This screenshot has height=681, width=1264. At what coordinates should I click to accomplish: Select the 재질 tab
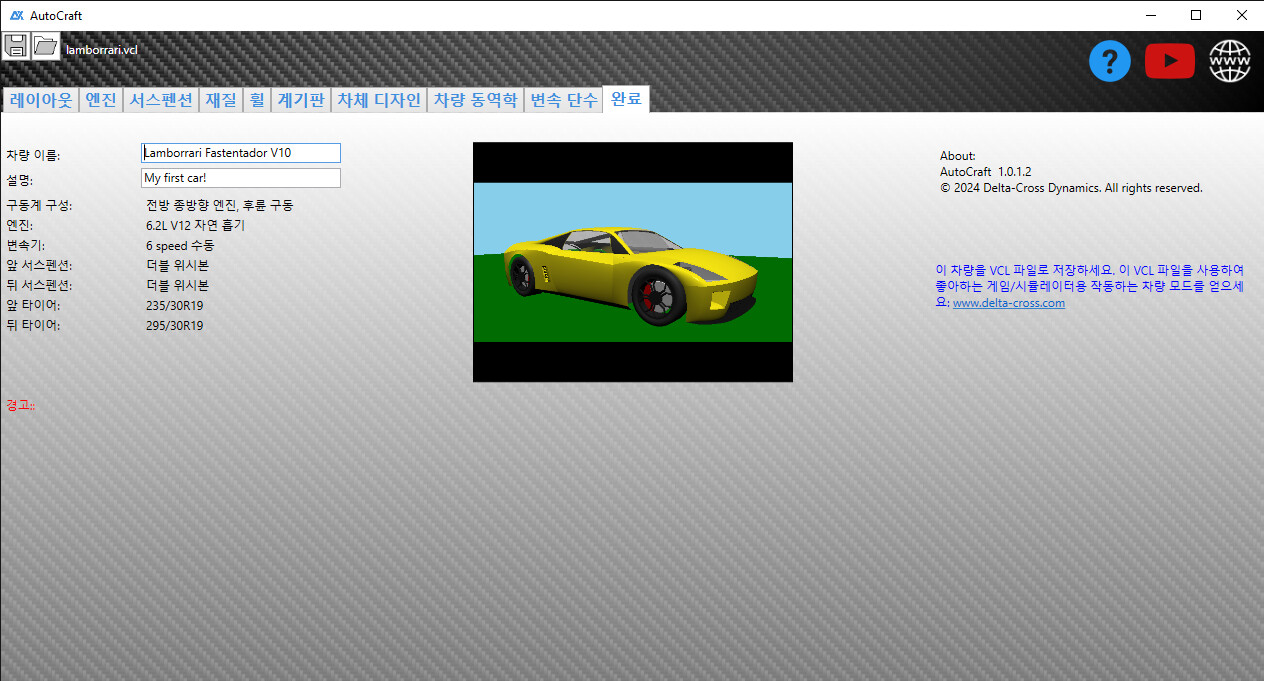pos(221,100)
